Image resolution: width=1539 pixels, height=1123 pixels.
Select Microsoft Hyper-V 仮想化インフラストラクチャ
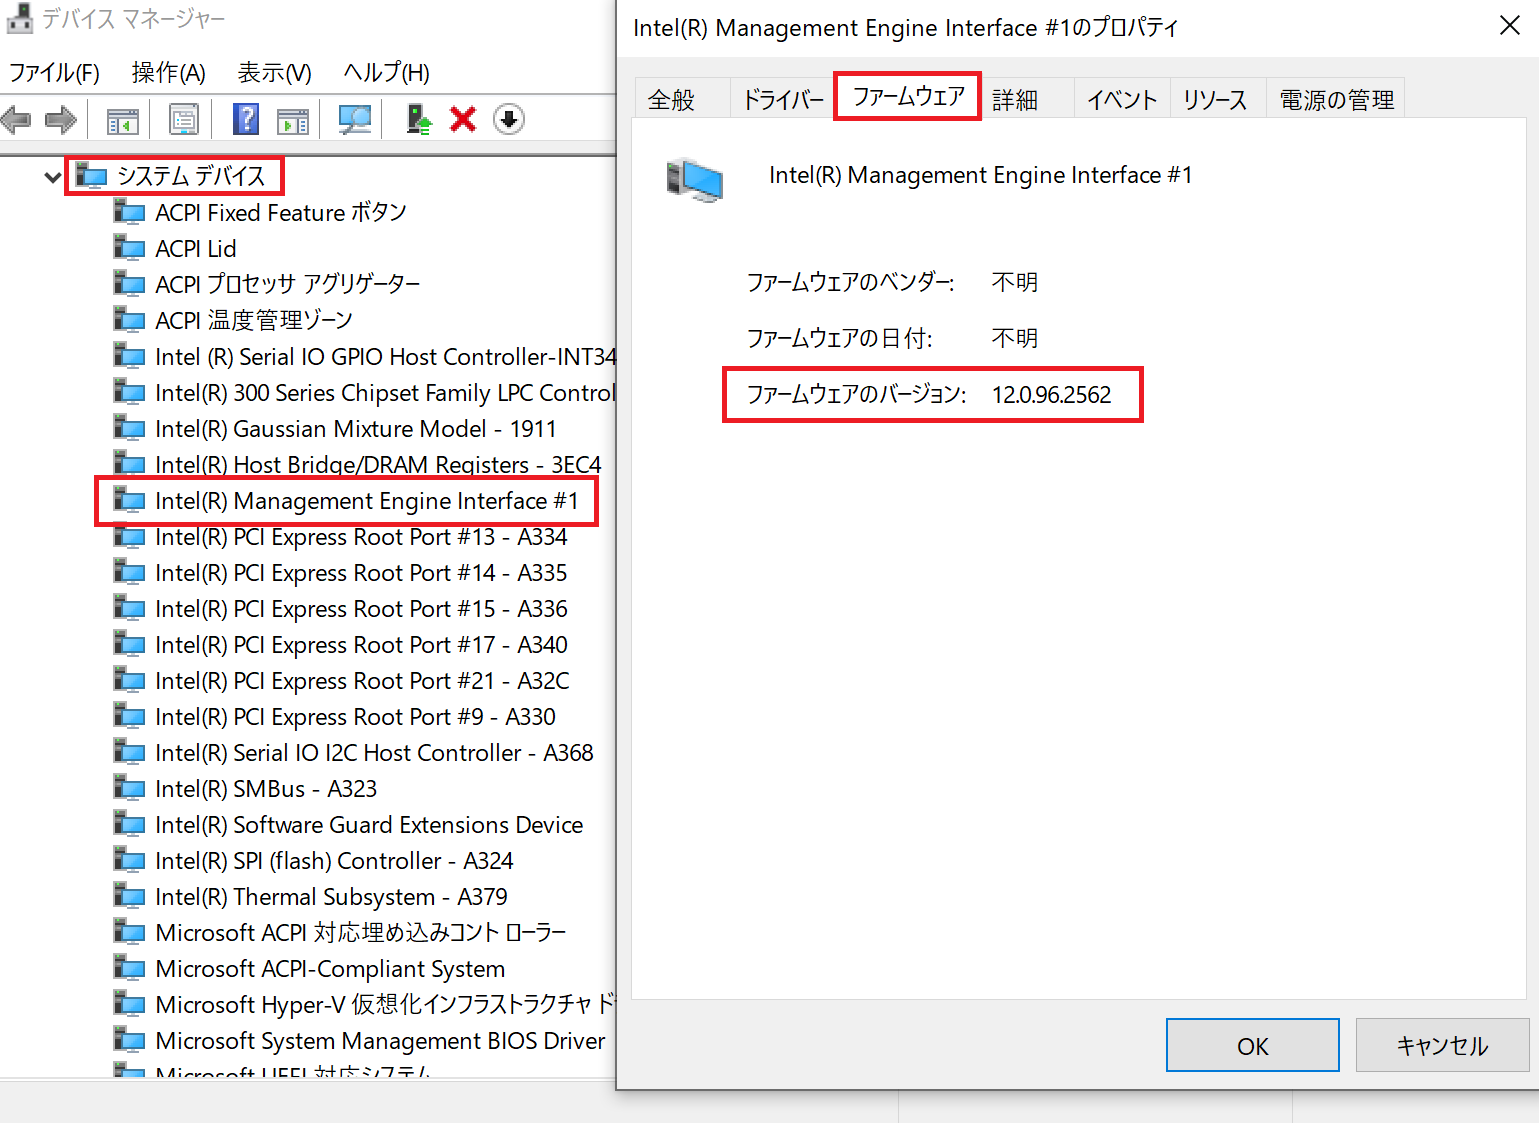[x=386, y=1004]
